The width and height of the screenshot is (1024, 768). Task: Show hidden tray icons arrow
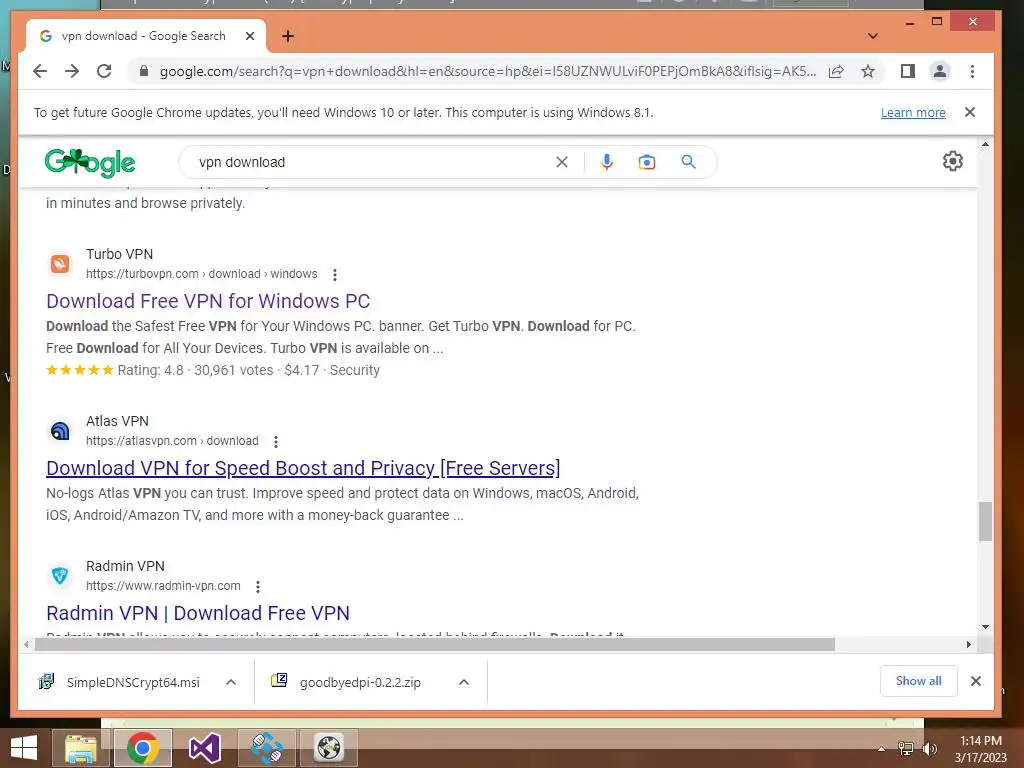point(881,749)
